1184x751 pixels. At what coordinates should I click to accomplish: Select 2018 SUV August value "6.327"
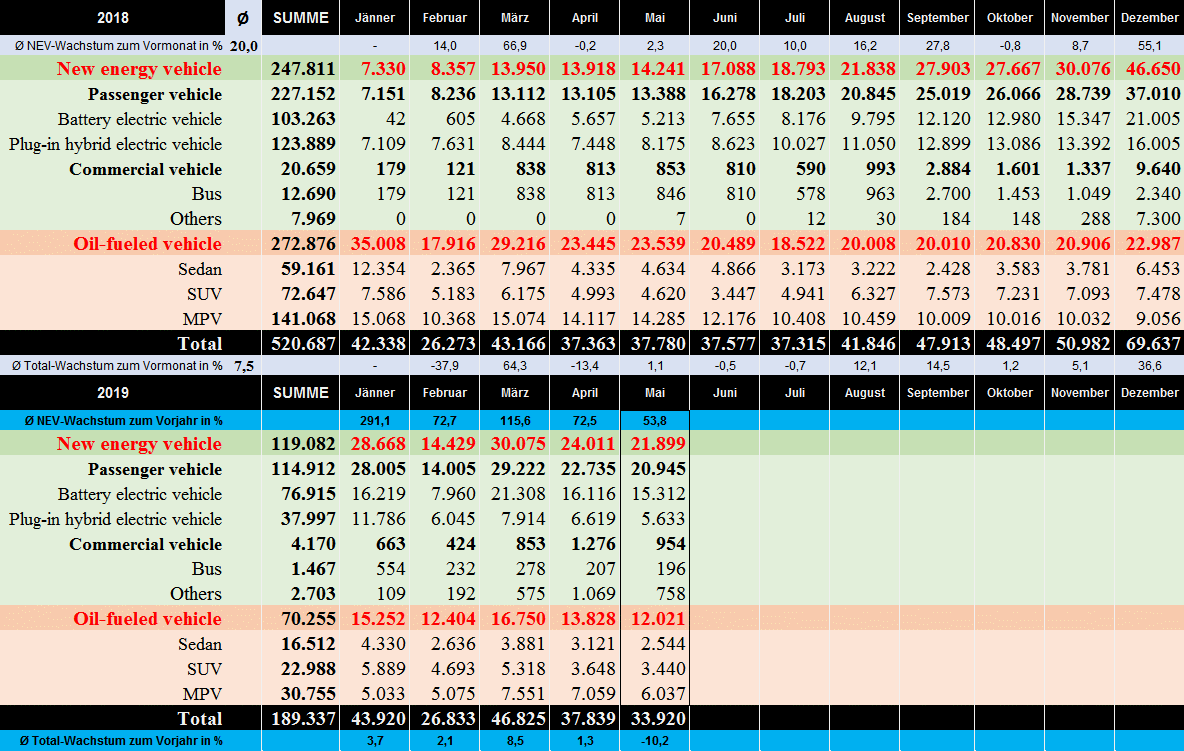[873, 294]
